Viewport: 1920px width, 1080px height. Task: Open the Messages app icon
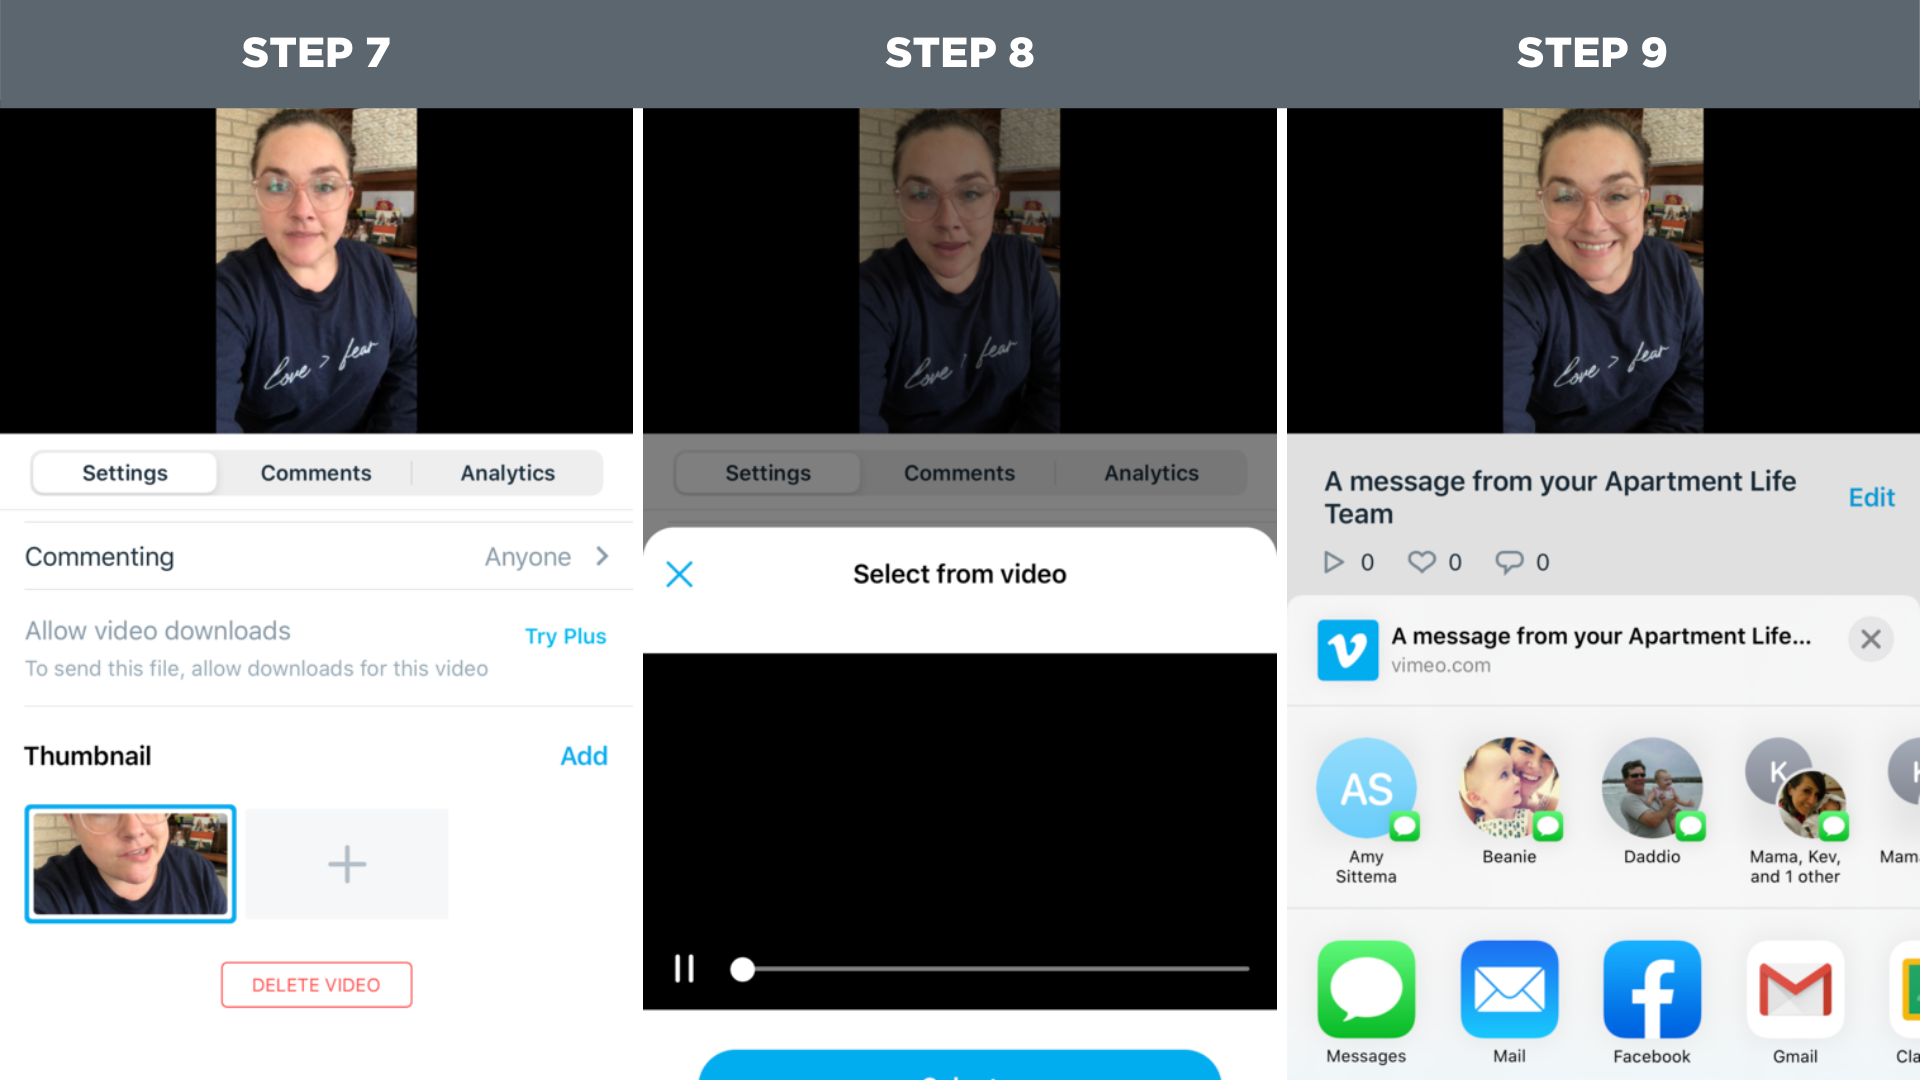pyautogui.click(x=1366, y=989)
